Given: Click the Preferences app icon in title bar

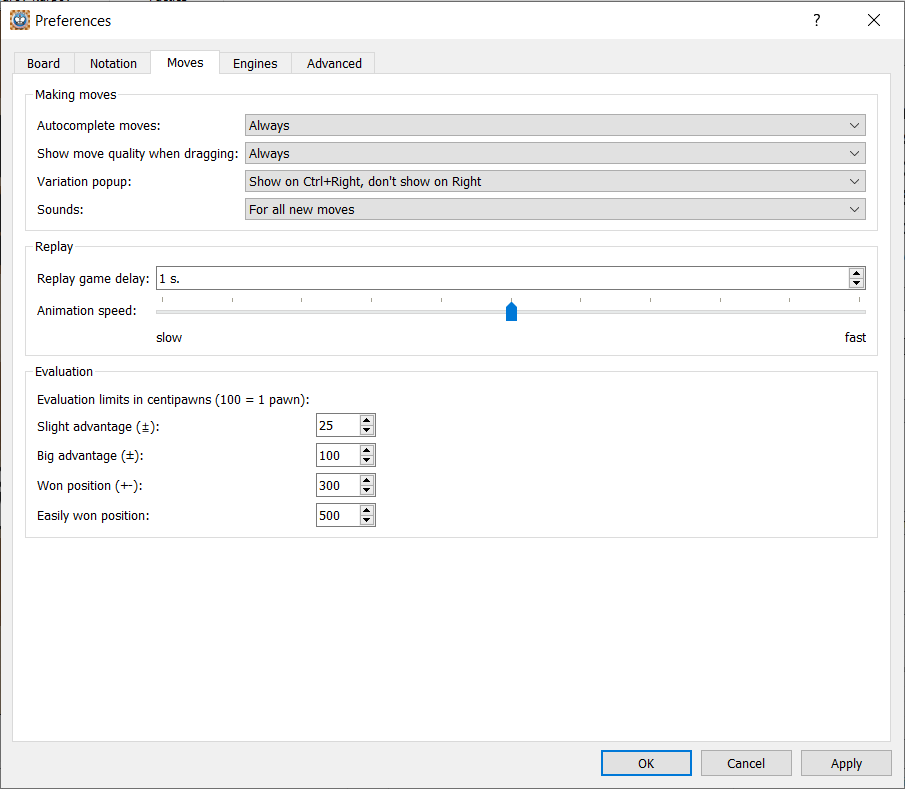Looking at the screenshot, I should point(20,20).
